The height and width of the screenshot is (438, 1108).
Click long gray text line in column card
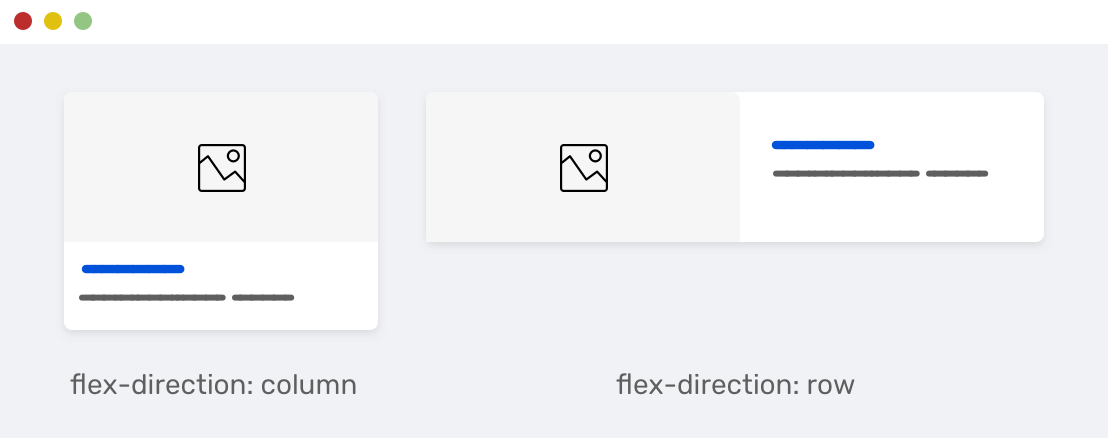coord(152,298)
